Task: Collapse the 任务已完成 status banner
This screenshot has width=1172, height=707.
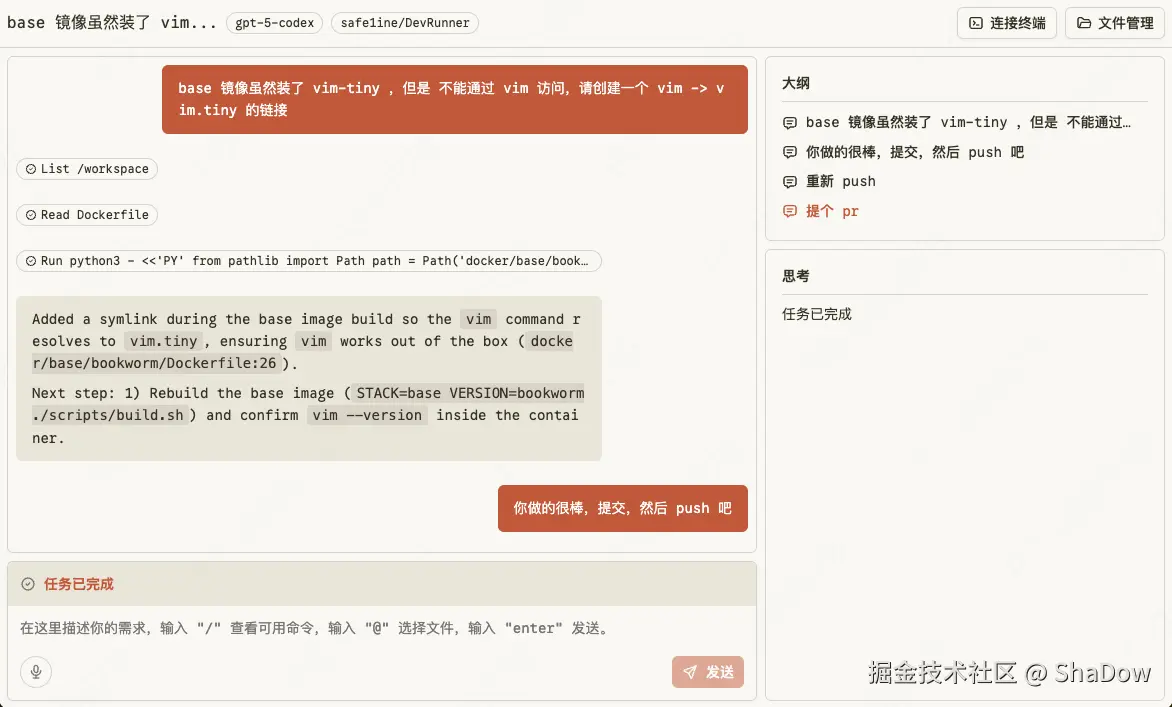Action: [75, 583]
